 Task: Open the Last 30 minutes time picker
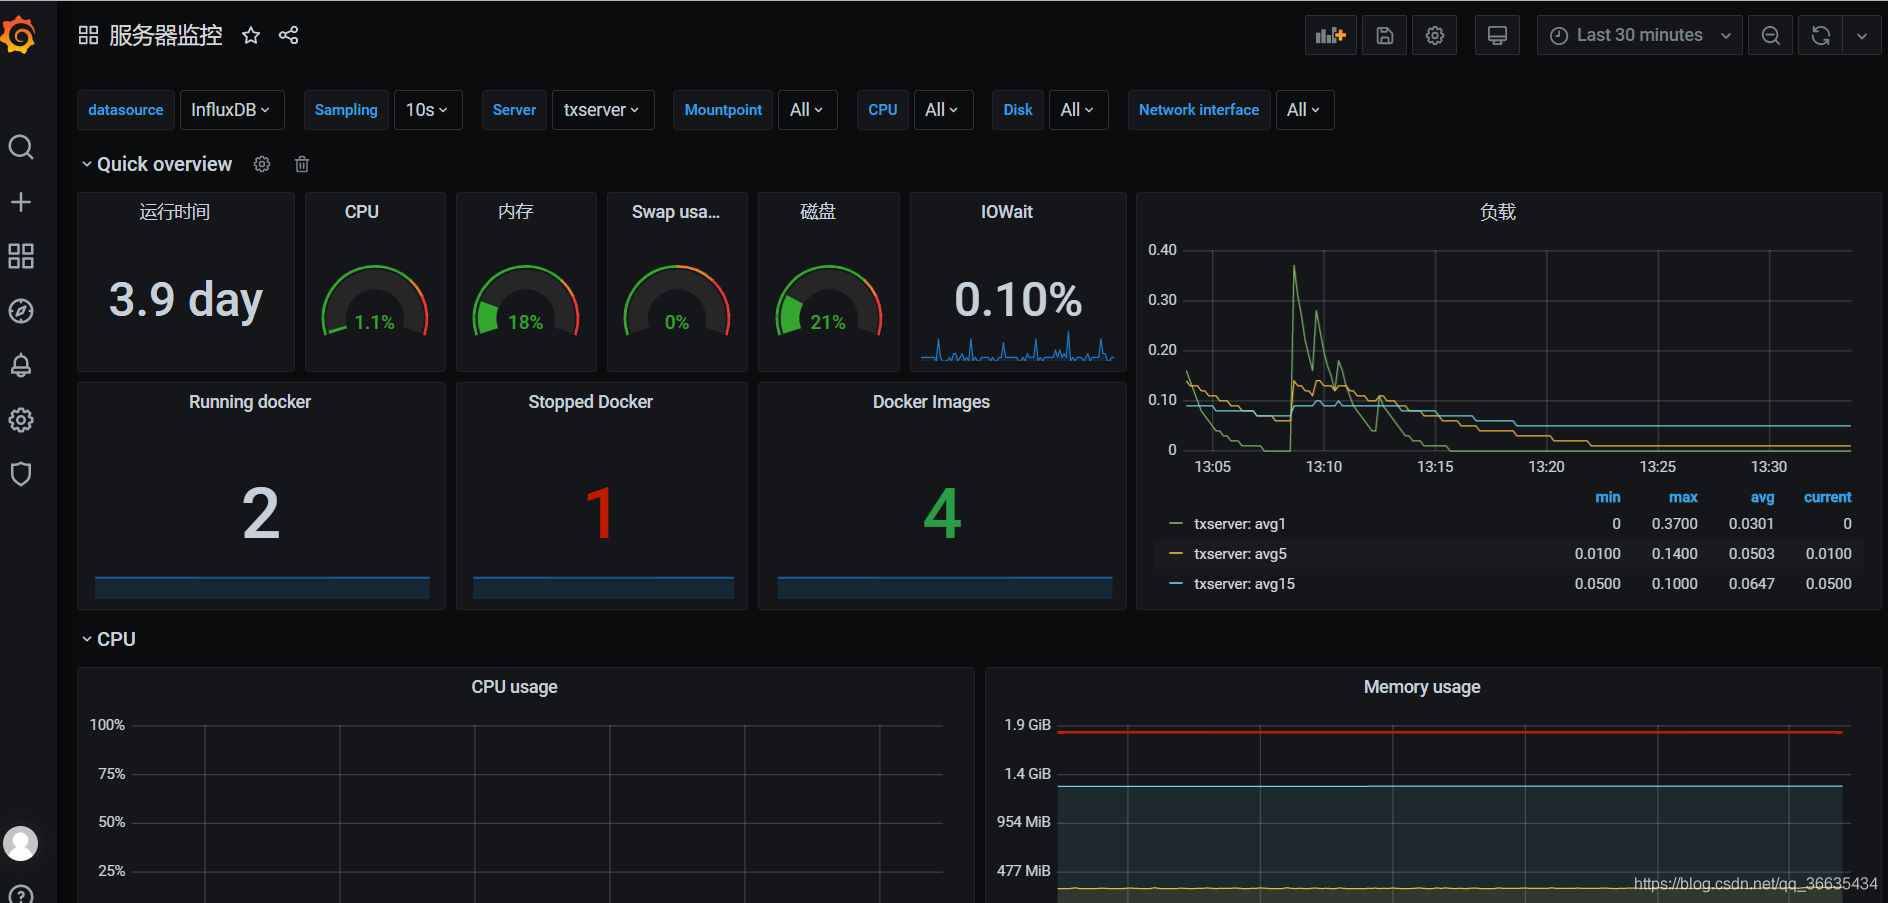pyautogui.click(x=1639, y=35)
